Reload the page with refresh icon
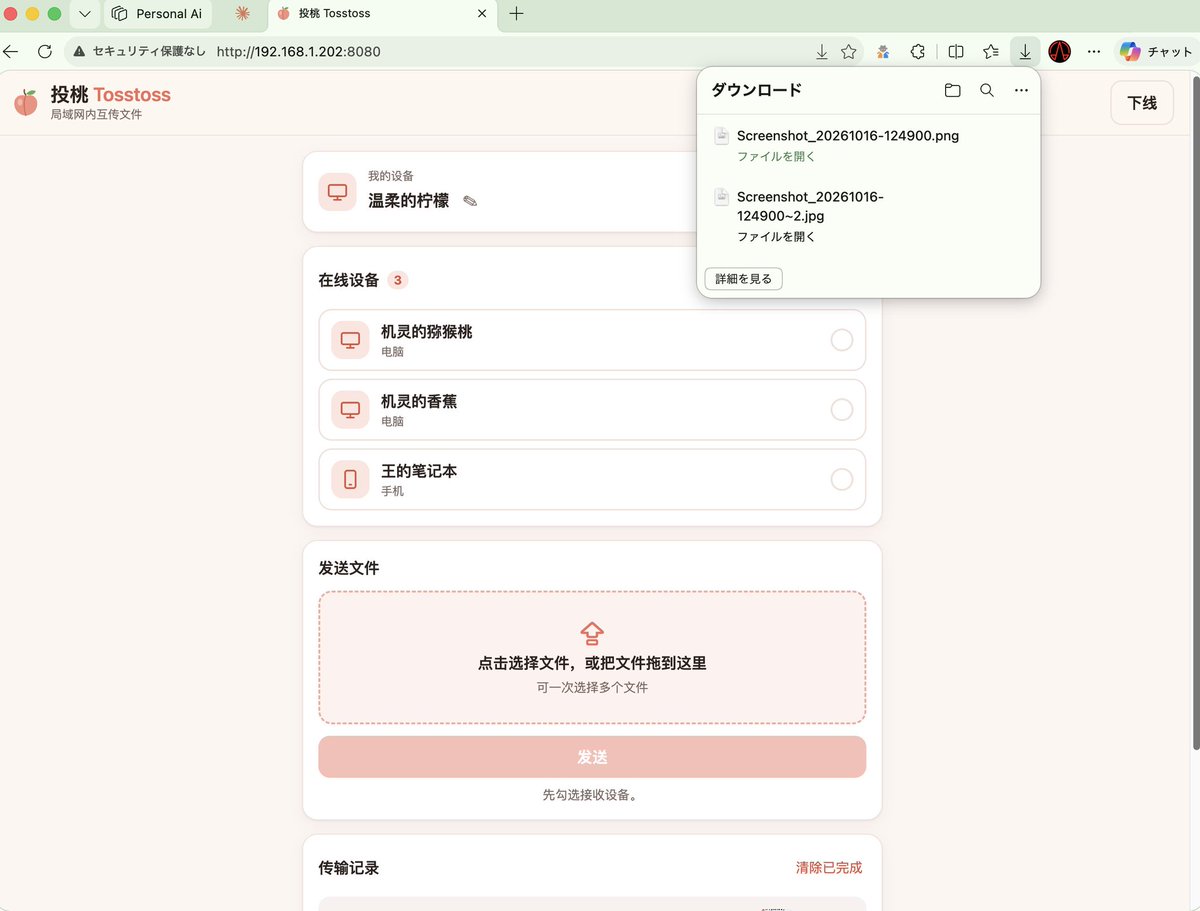 pyautogui.click(x=44, y=51)
